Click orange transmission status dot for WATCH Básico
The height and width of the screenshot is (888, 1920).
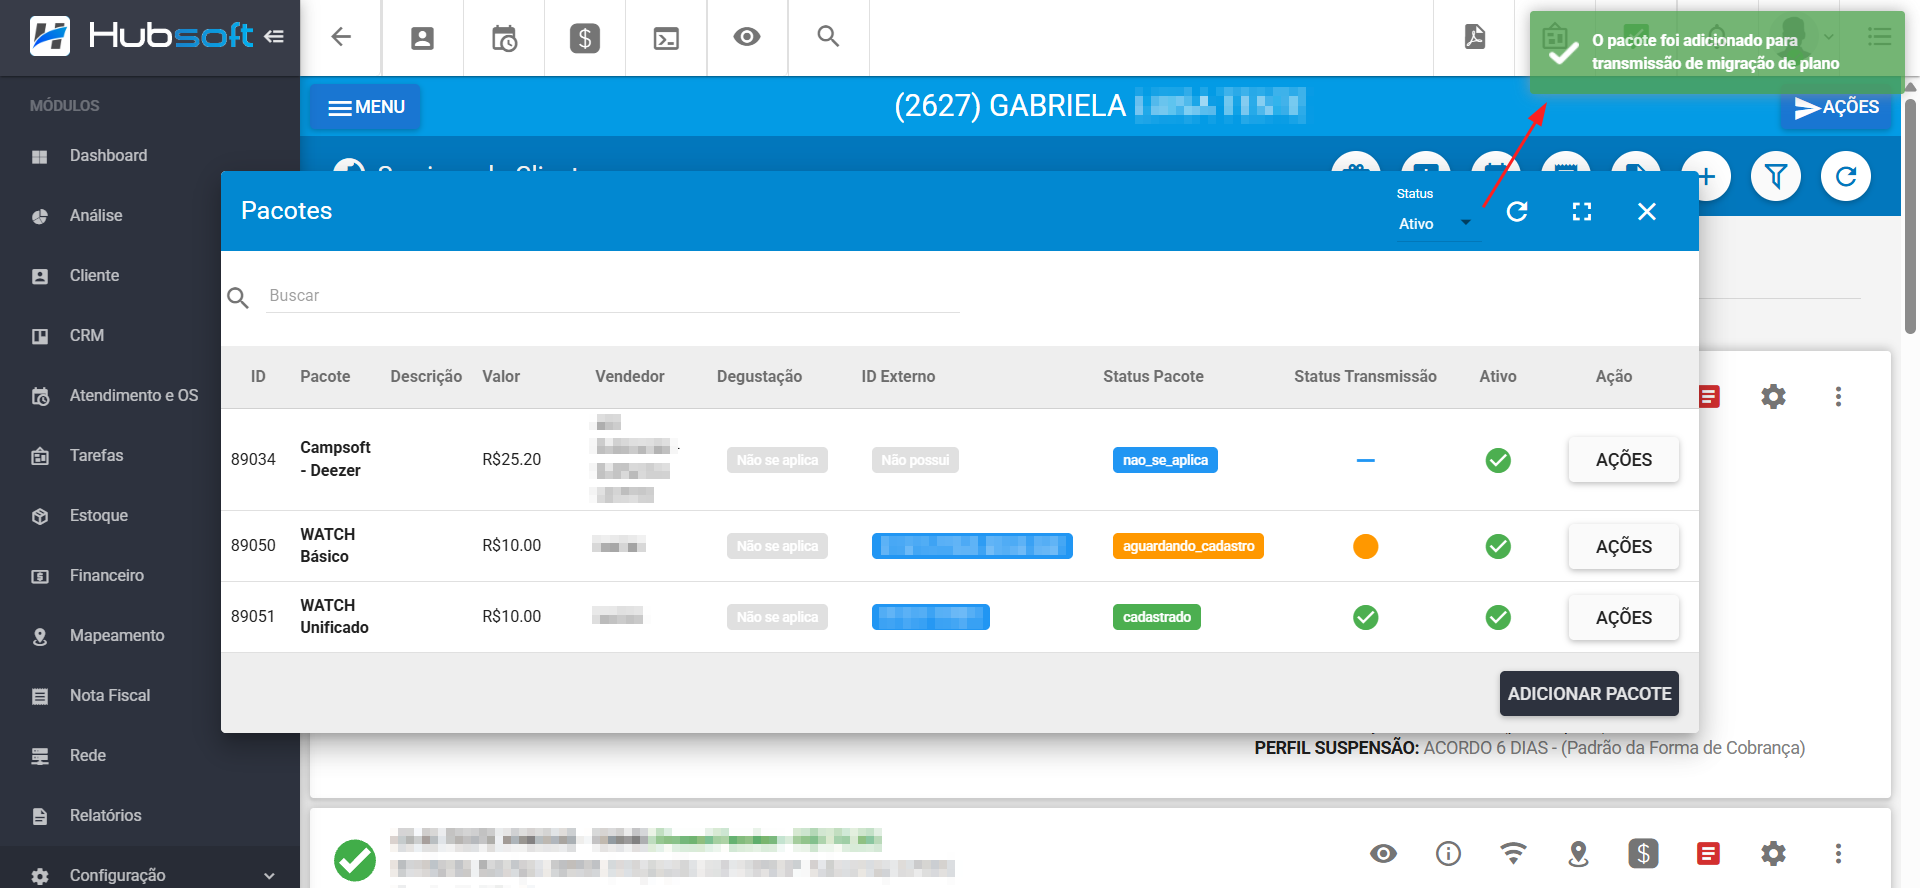pyautogui.click(x=1365, y=546)
